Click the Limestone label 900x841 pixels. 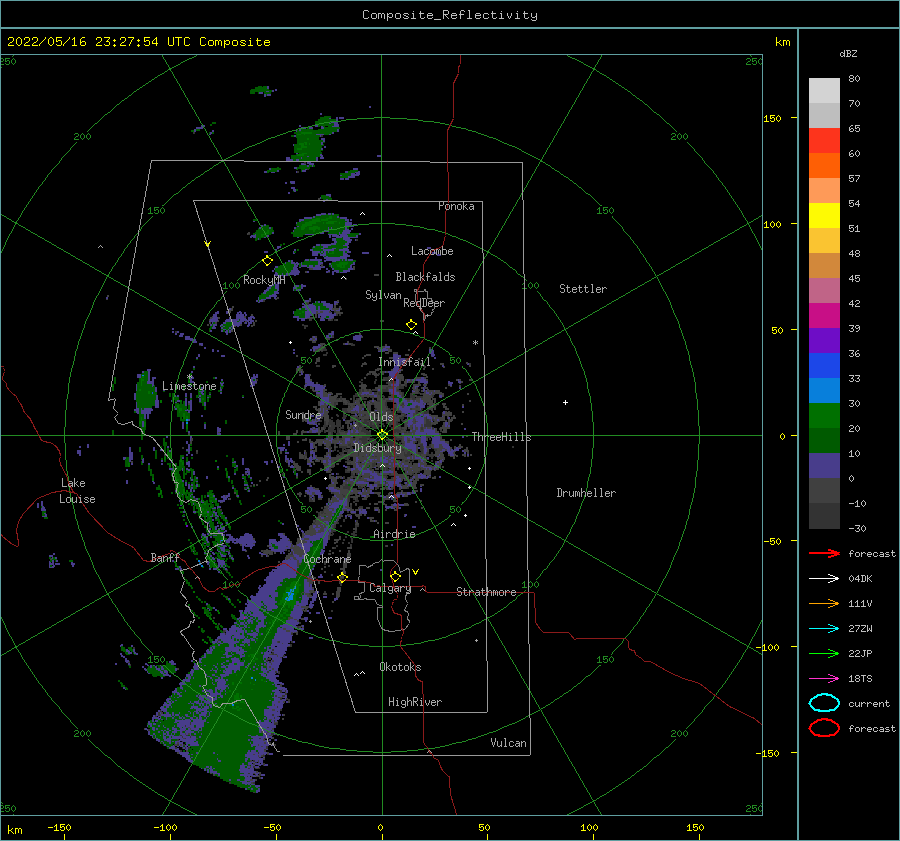point(189,386)
